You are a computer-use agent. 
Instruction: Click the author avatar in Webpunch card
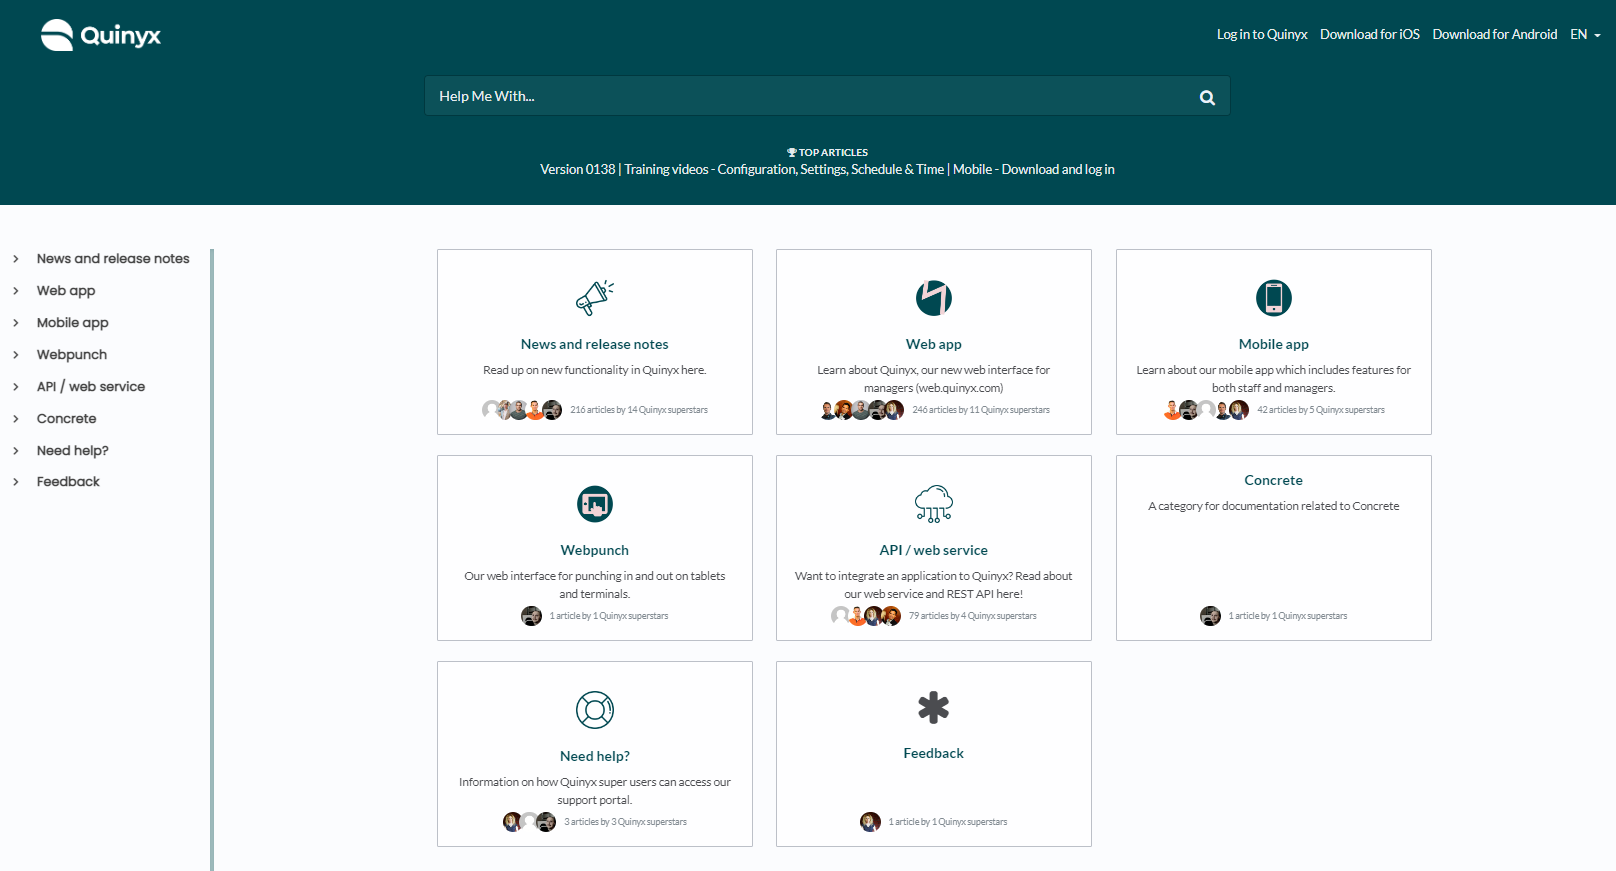531,616
